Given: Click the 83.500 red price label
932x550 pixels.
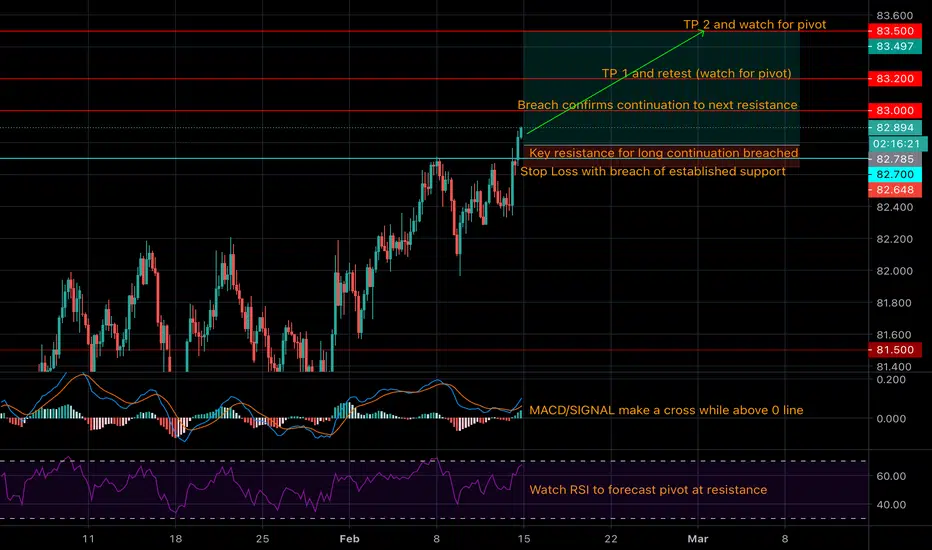Looking at the screenshot, I should (895, 31).
